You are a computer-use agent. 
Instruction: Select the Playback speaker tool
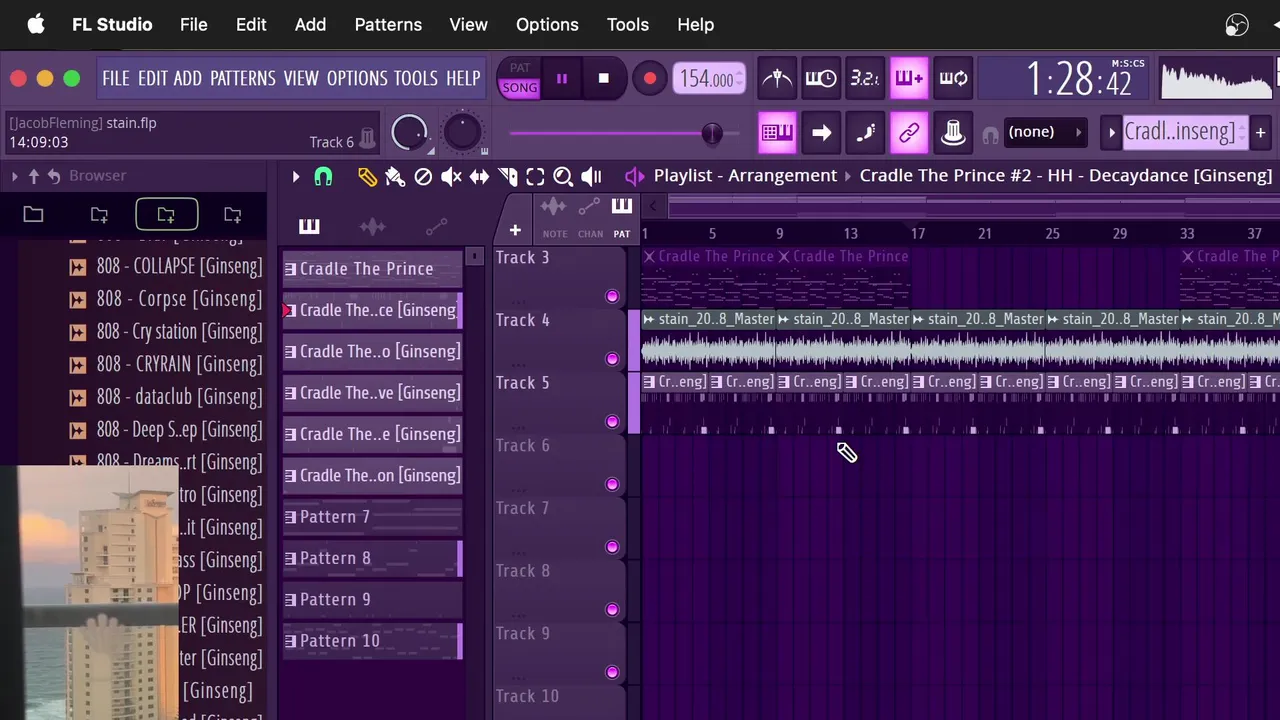tap(591, 177)
